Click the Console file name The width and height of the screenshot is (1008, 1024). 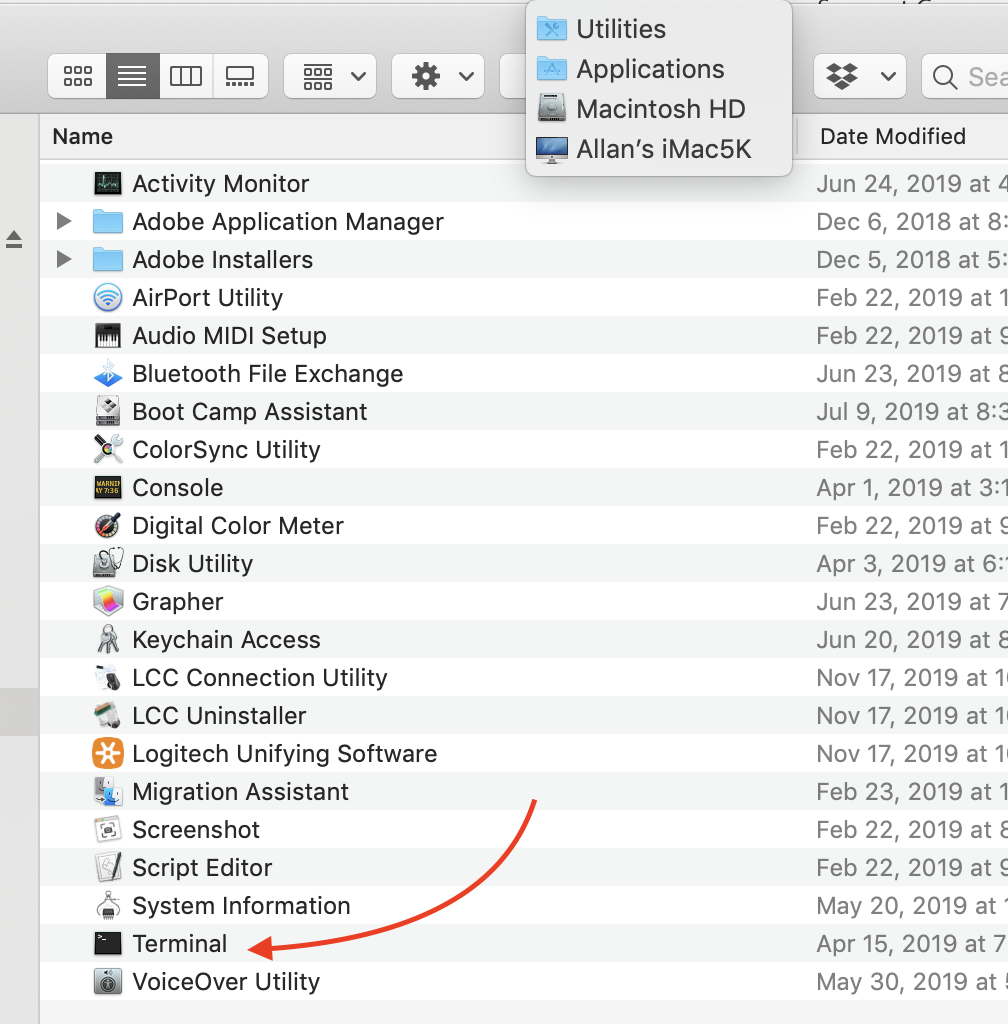[178, 488]
